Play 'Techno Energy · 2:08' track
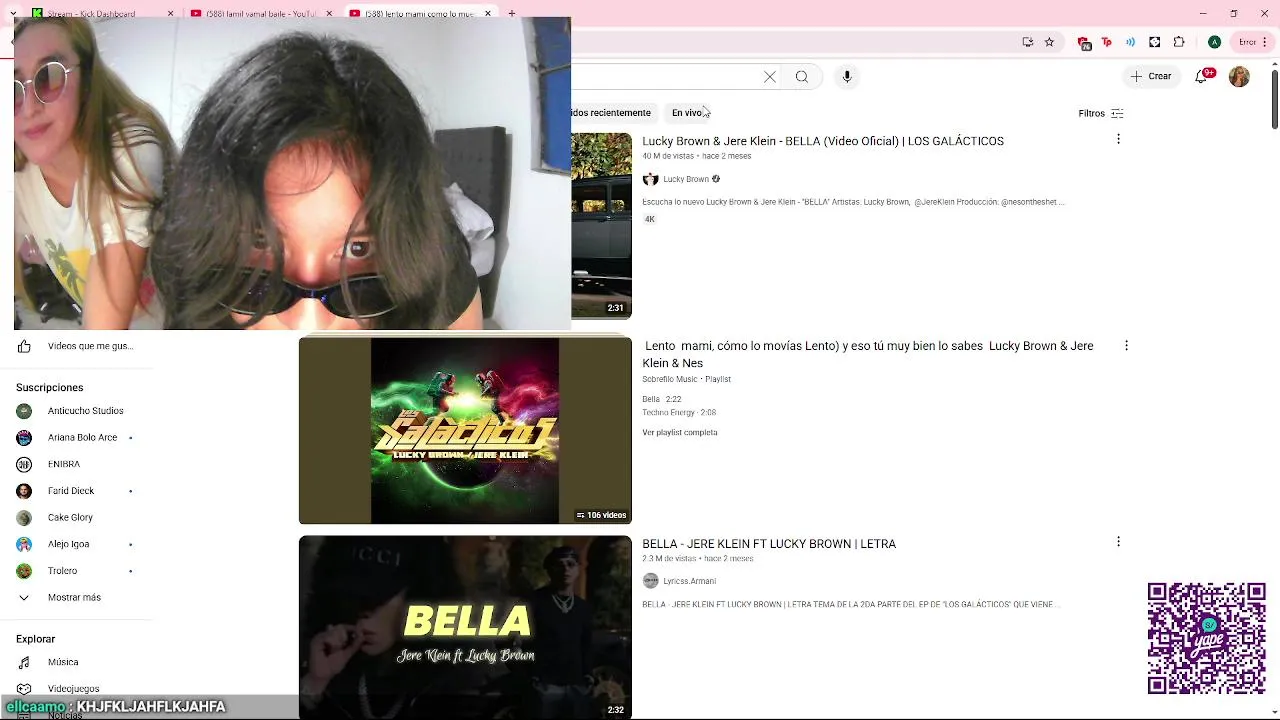The width and height of the screenshot is (1280, 720). pyautogui.click(x=679, y=412)
